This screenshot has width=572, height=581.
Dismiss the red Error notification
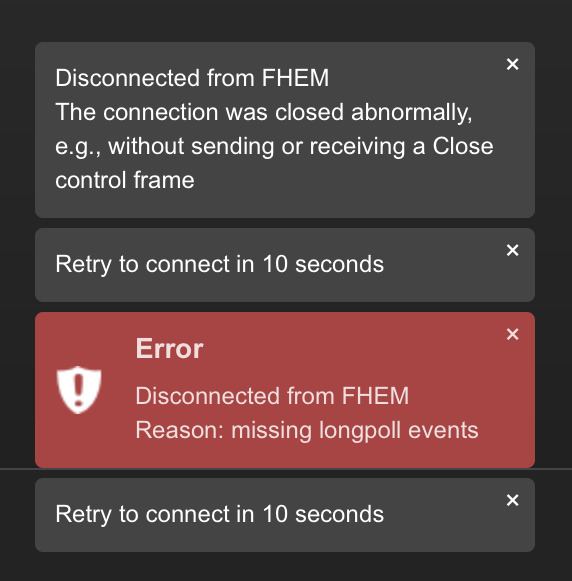[512, 334]
